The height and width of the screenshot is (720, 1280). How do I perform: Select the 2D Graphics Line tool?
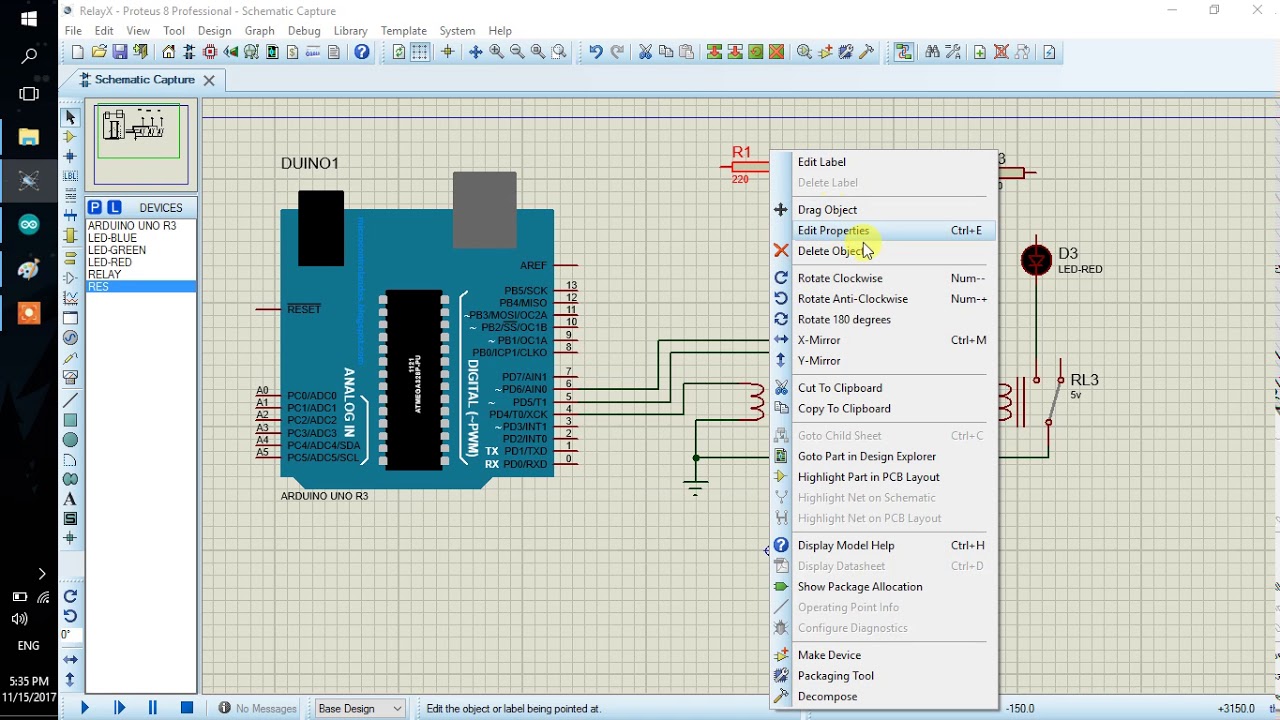point(70,400)
